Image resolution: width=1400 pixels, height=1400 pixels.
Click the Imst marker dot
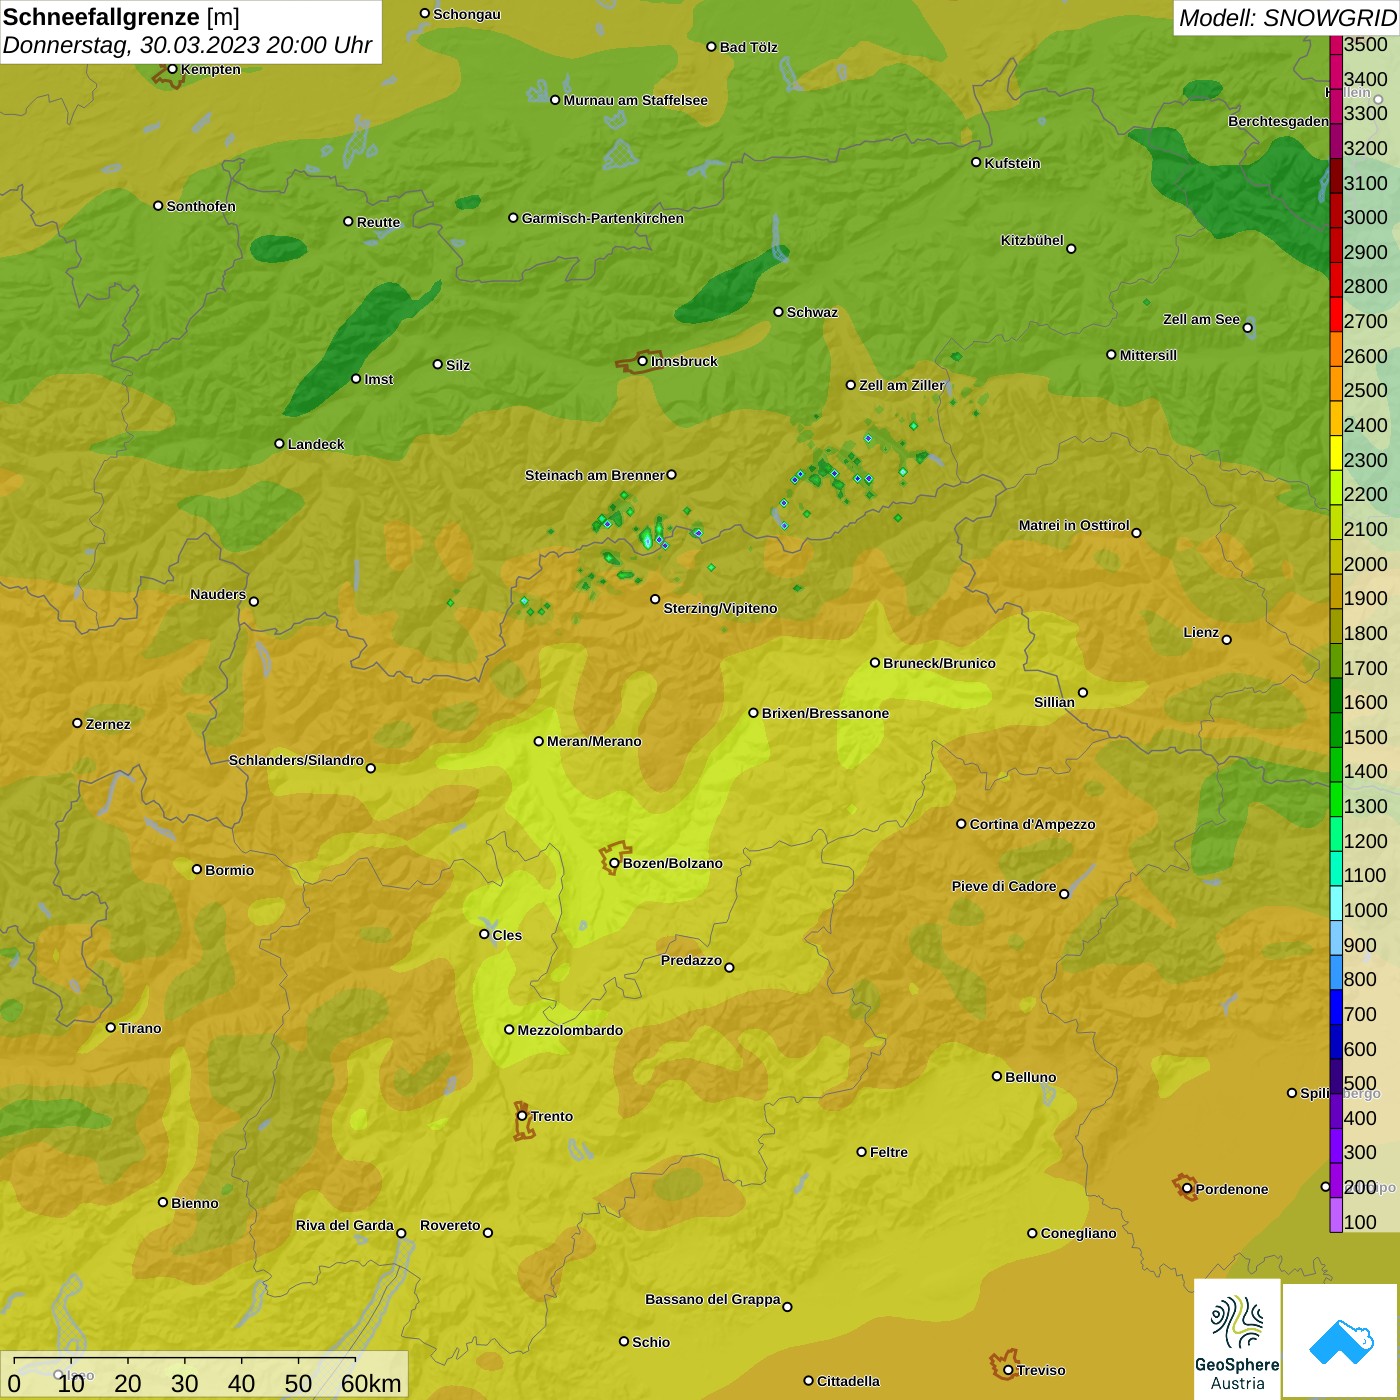pyautogui.click(x=356, y=379)
